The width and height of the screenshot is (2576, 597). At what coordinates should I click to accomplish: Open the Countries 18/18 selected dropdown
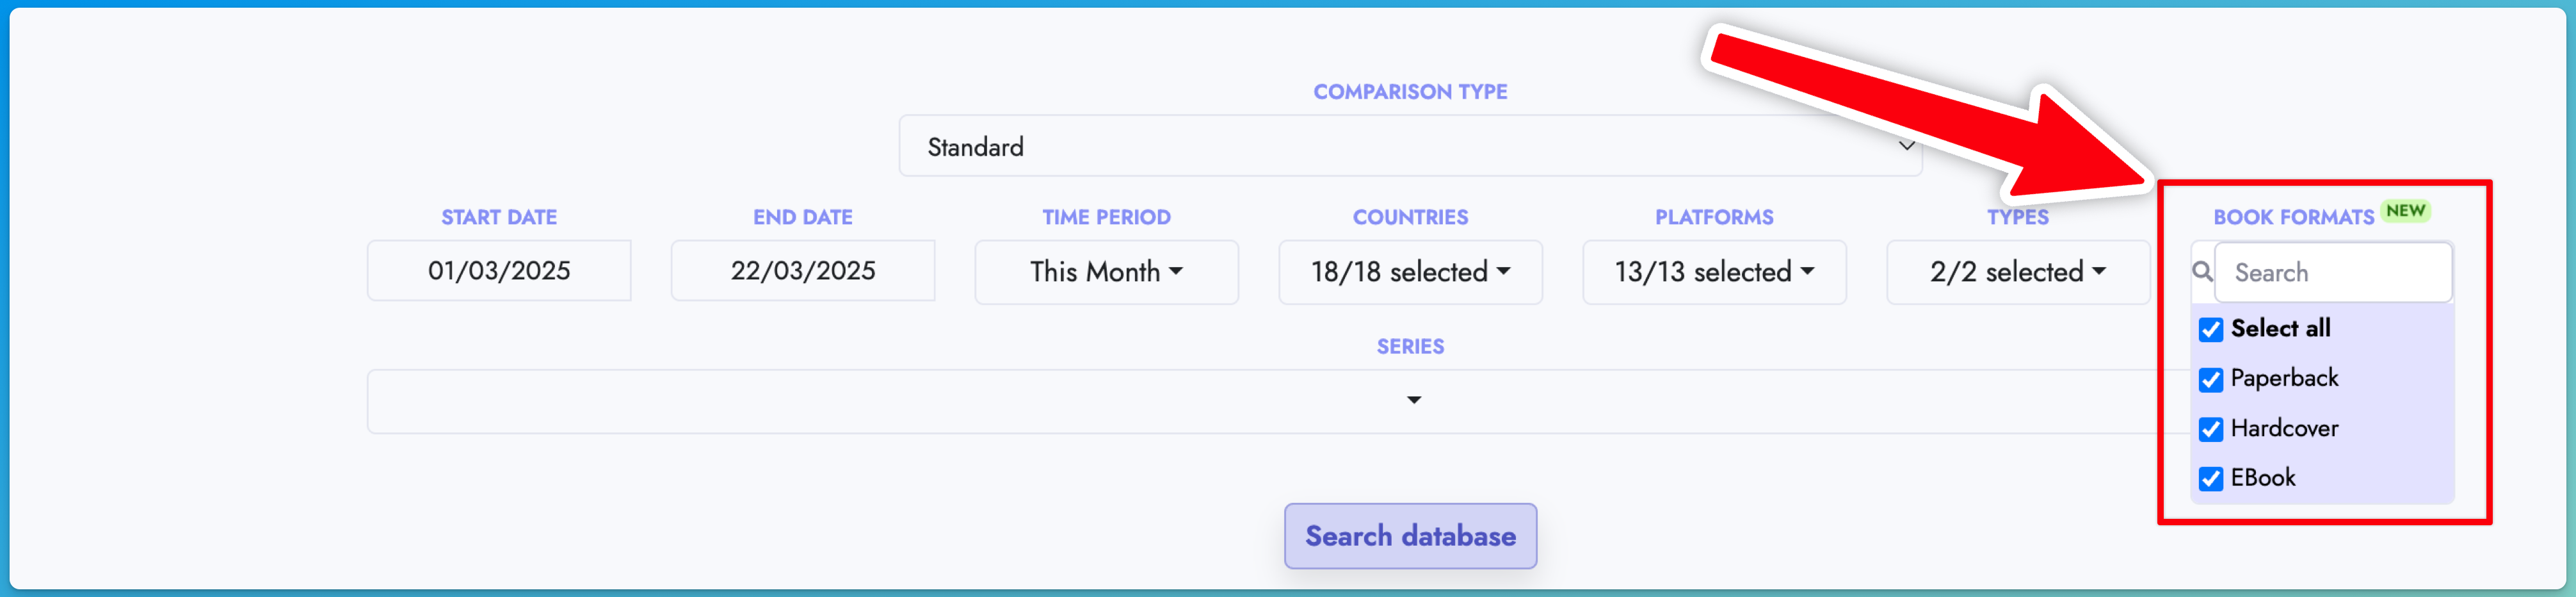coord(1410,271)
